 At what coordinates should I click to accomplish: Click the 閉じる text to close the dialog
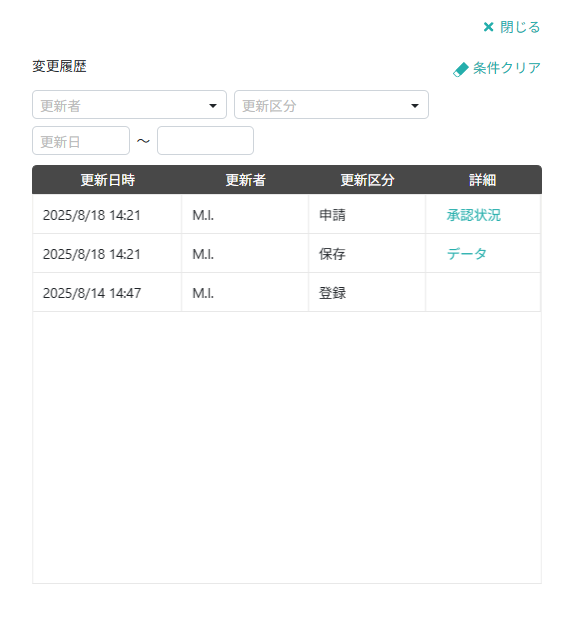(520, 27)
